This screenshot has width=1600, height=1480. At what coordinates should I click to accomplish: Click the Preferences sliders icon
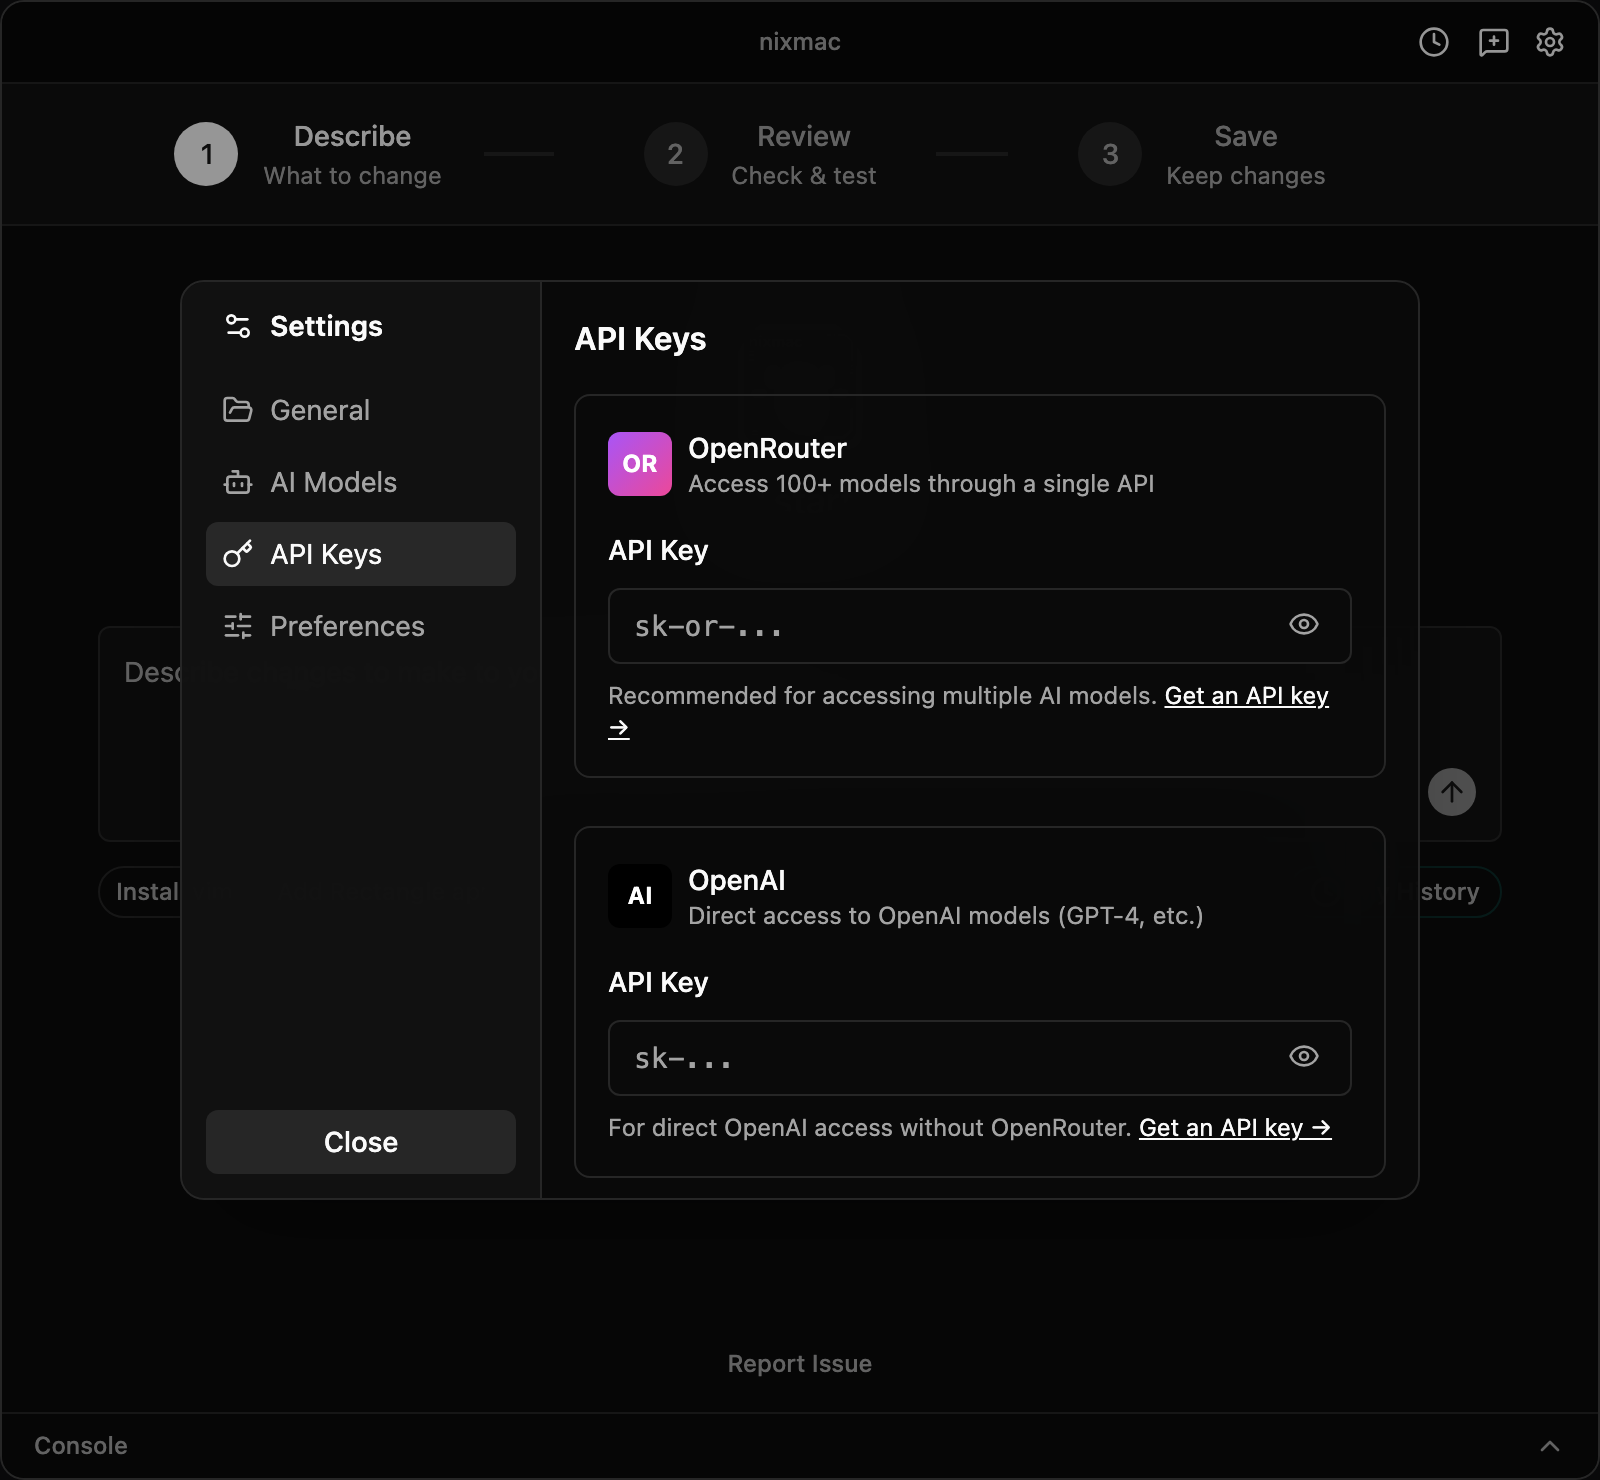pos(238,626)
